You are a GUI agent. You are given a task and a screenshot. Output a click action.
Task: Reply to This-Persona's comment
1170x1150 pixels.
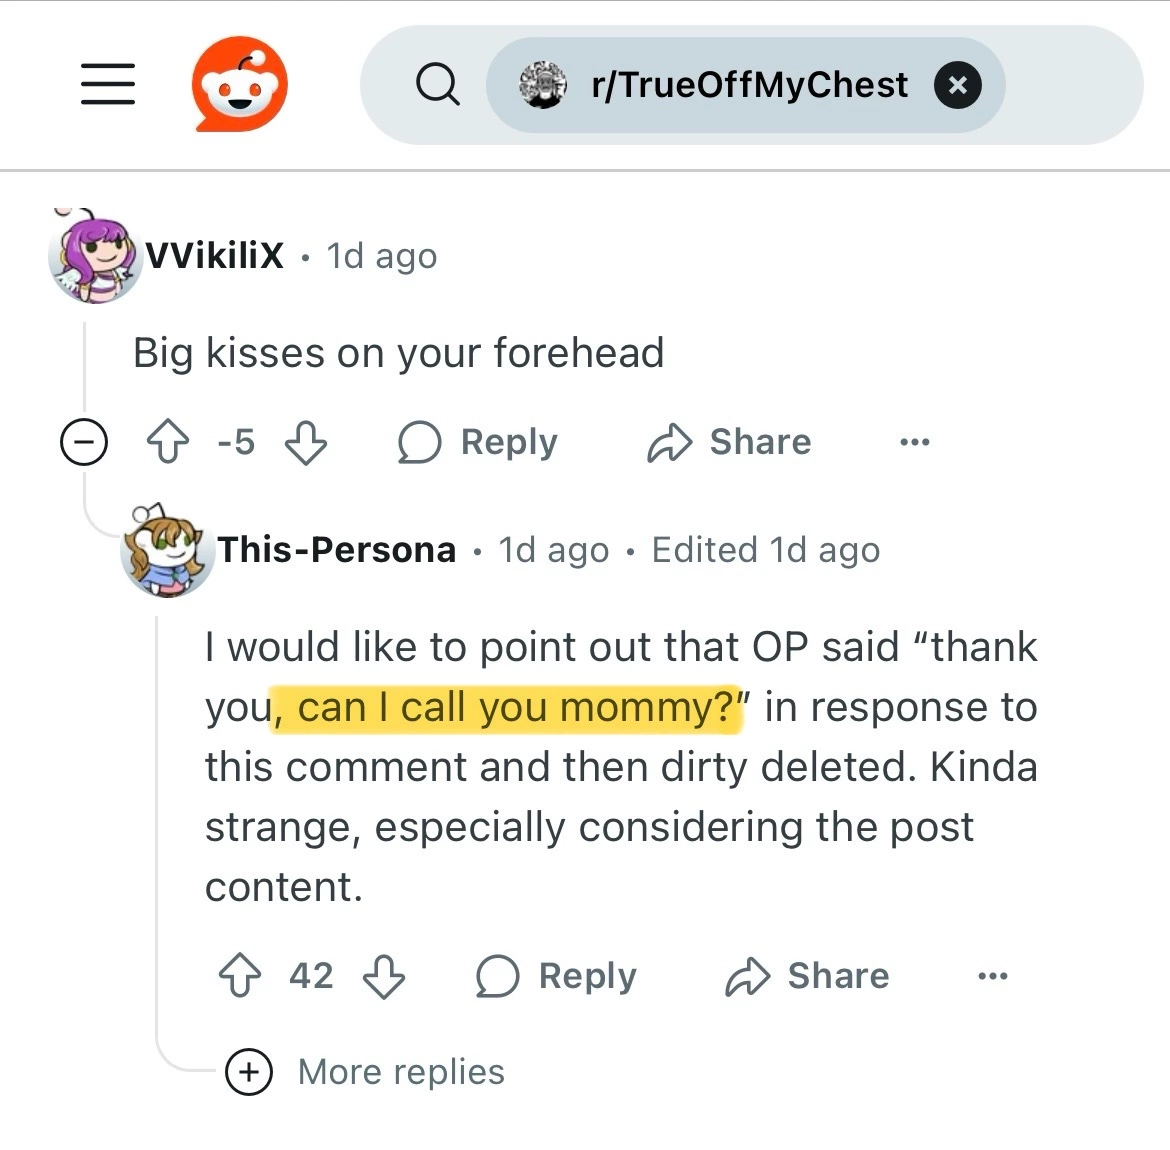(x=557, y=975)
